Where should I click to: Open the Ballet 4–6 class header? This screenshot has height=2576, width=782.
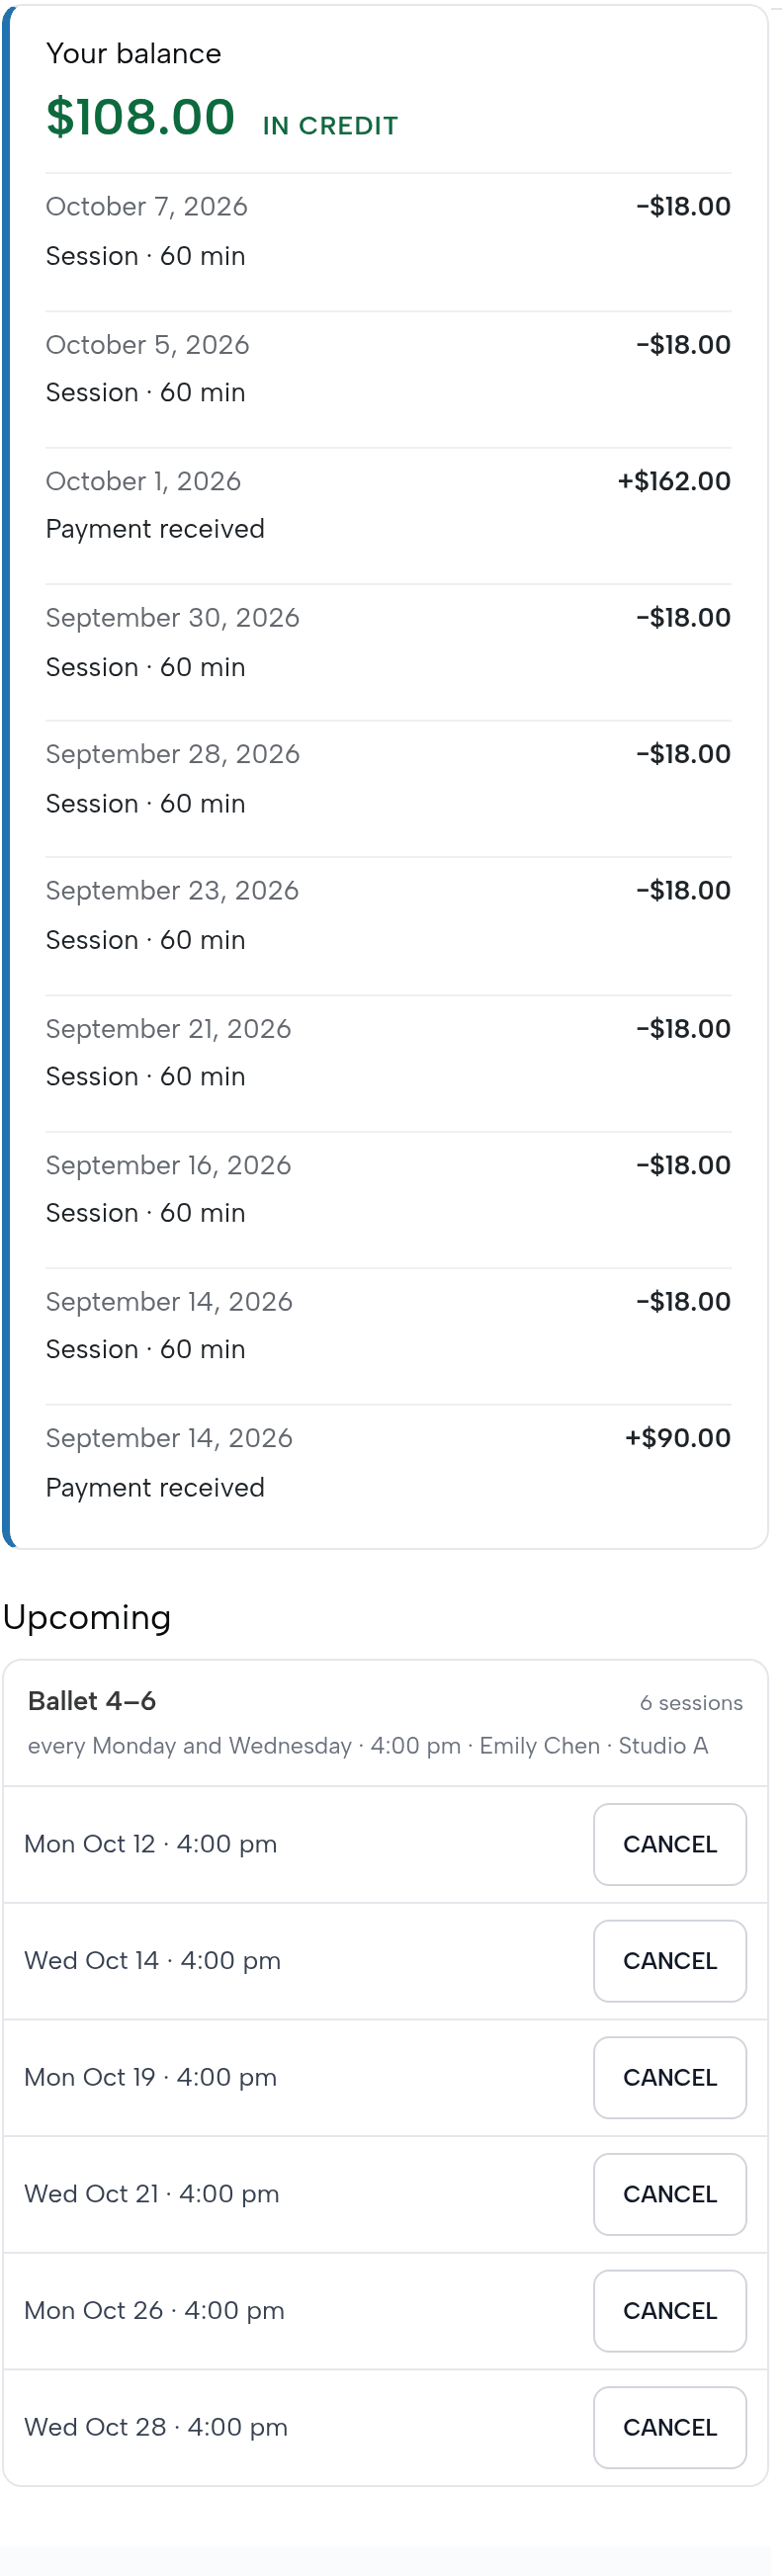[385, 1723]
